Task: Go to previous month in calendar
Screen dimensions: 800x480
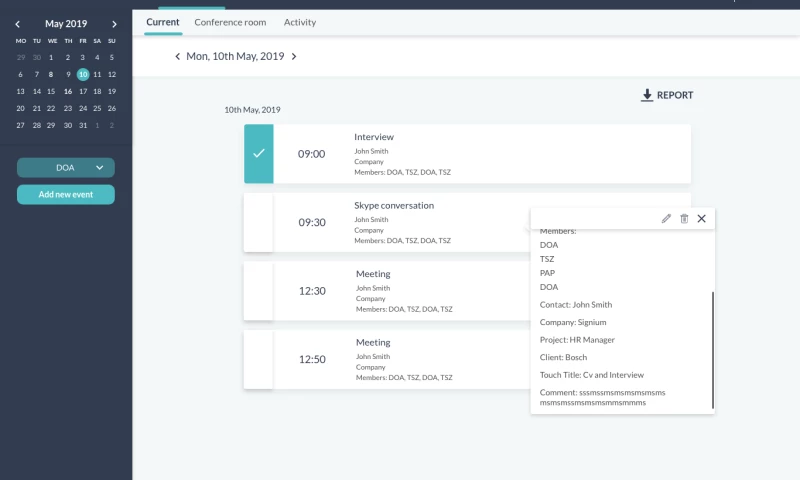Action: 17,24
